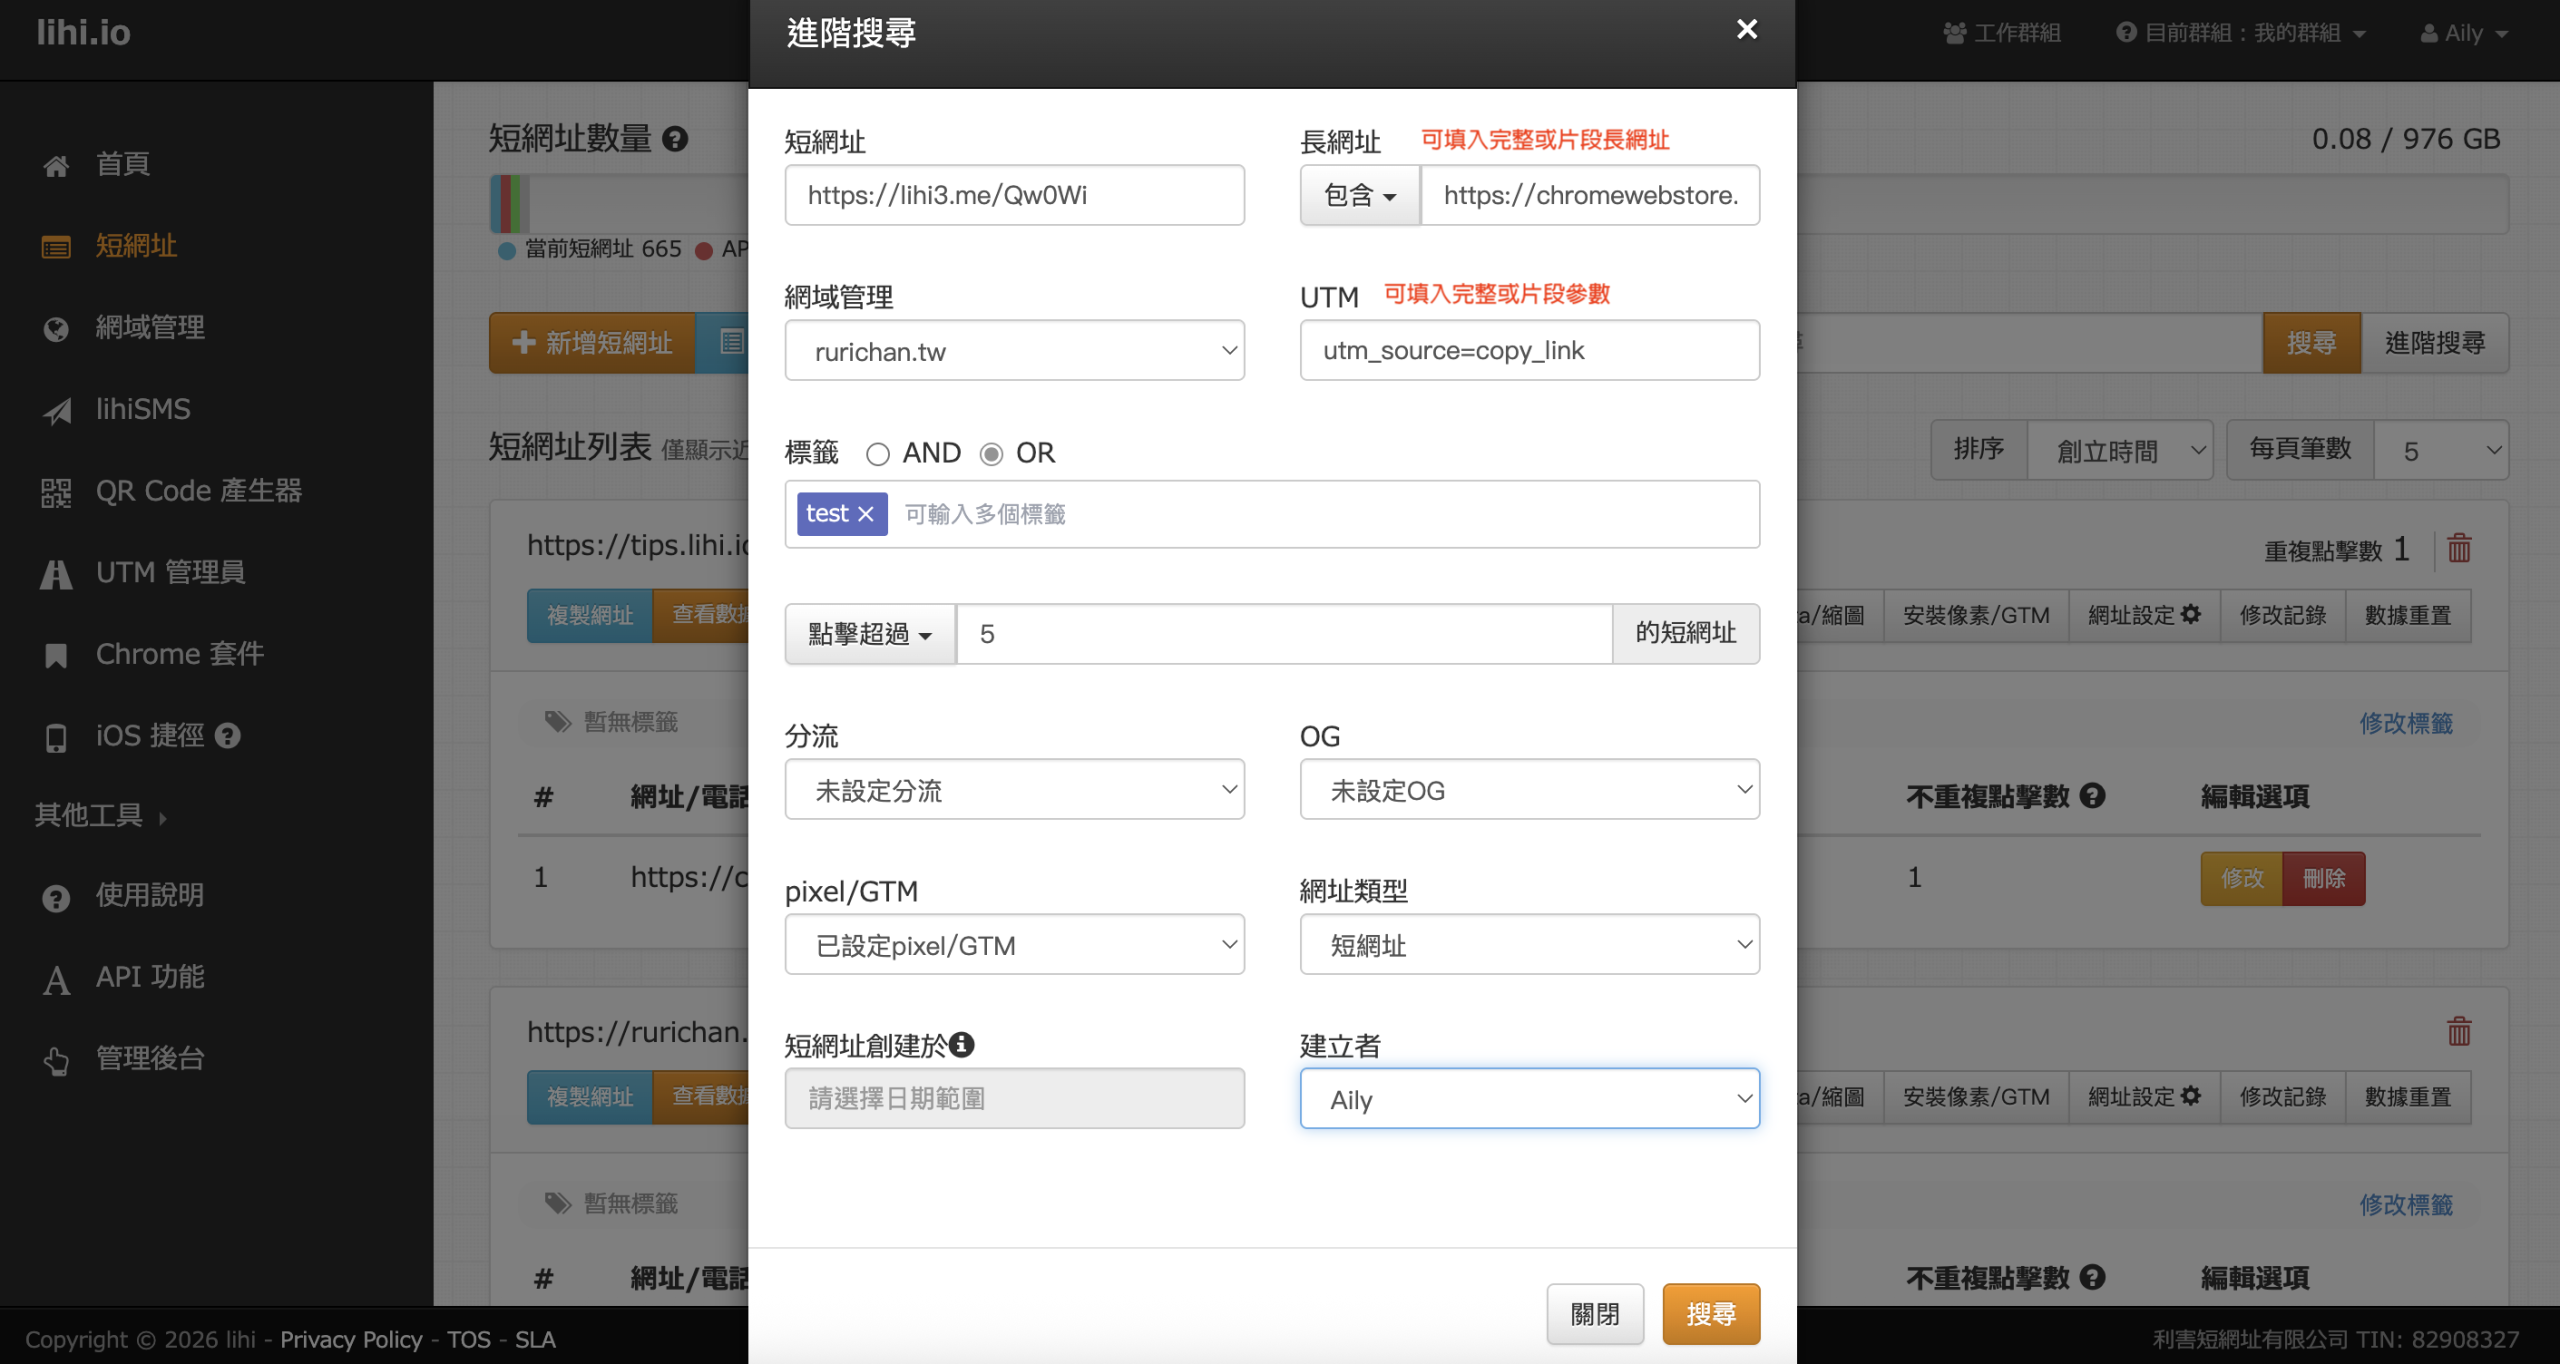Click the trash icon beside 重複點擊數

2459,549
